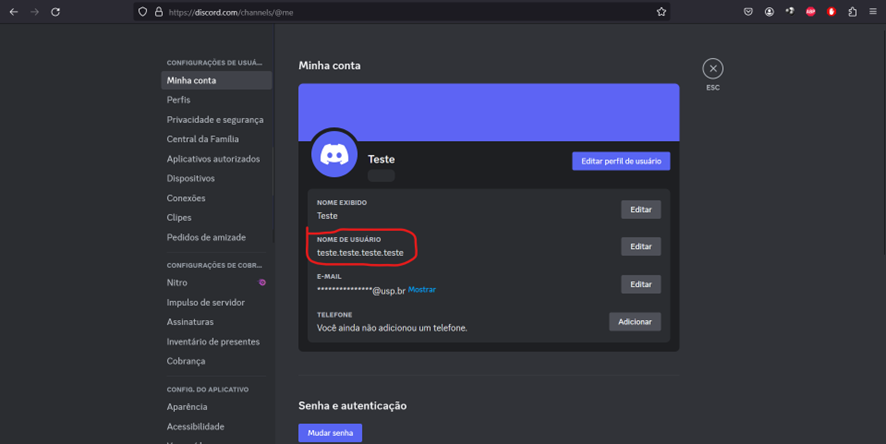Click the username teste.teste.teste.teste

click(360, 253)
